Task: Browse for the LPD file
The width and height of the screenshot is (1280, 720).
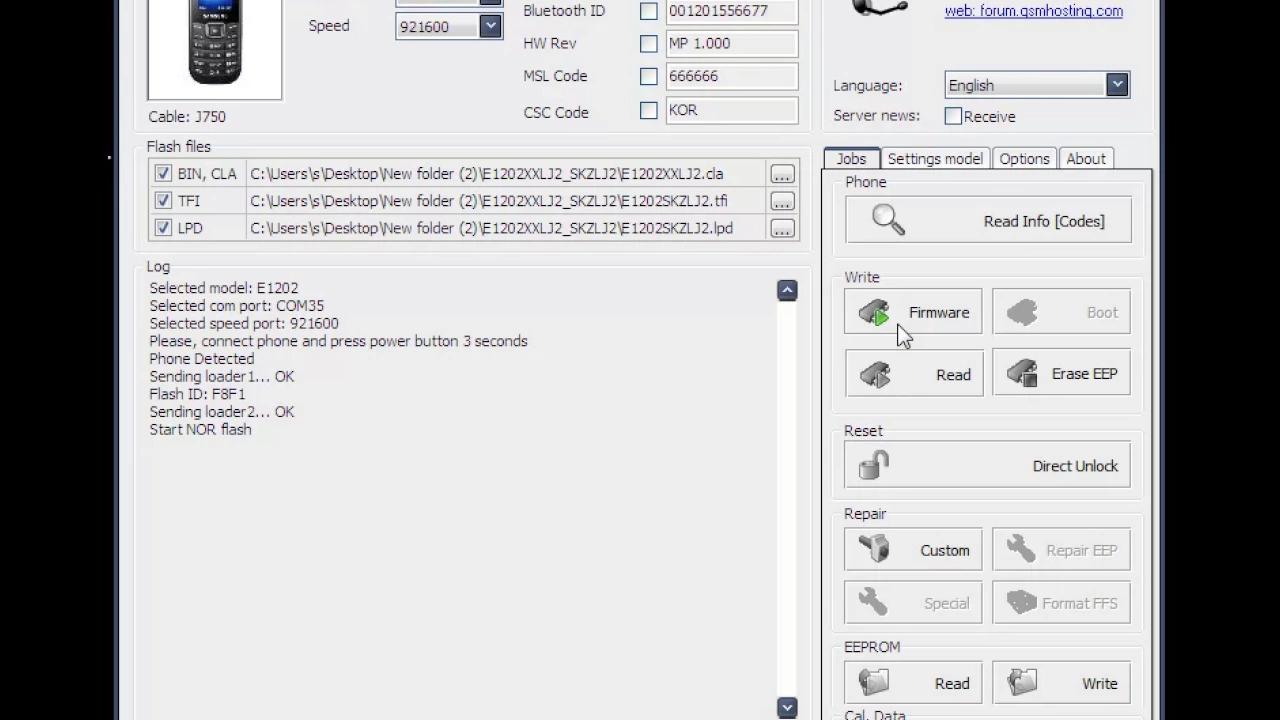Action: [782, 228]
